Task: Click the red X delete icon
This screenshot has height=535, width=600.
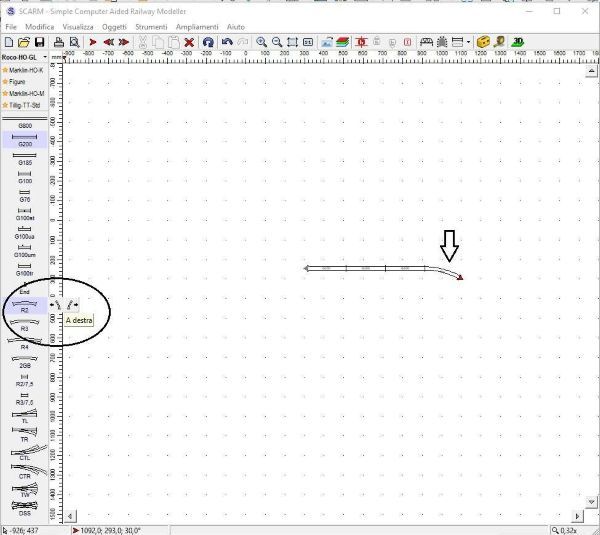Action: point(188,42)
